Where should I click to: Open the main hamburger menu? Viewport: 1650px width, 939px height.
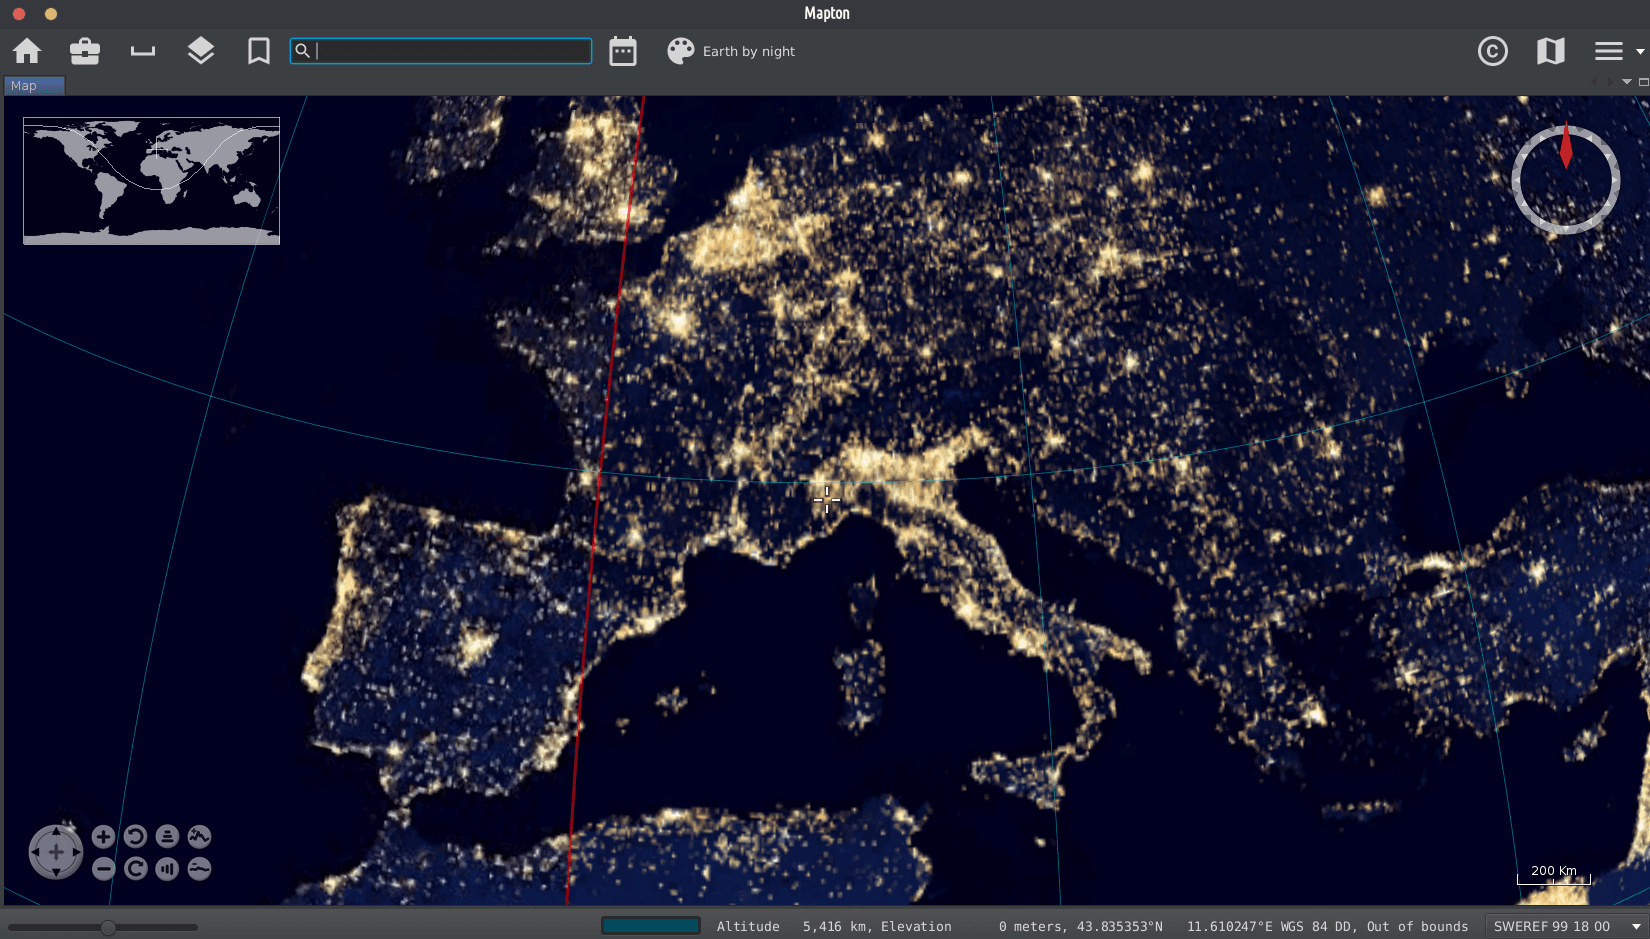pos(1608,51)
